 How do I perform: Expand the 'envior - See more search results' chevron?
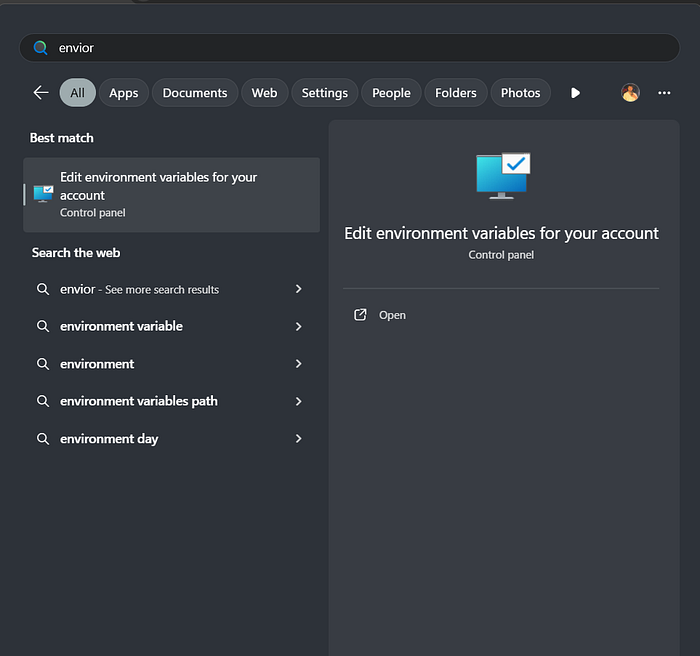(299, 289)
